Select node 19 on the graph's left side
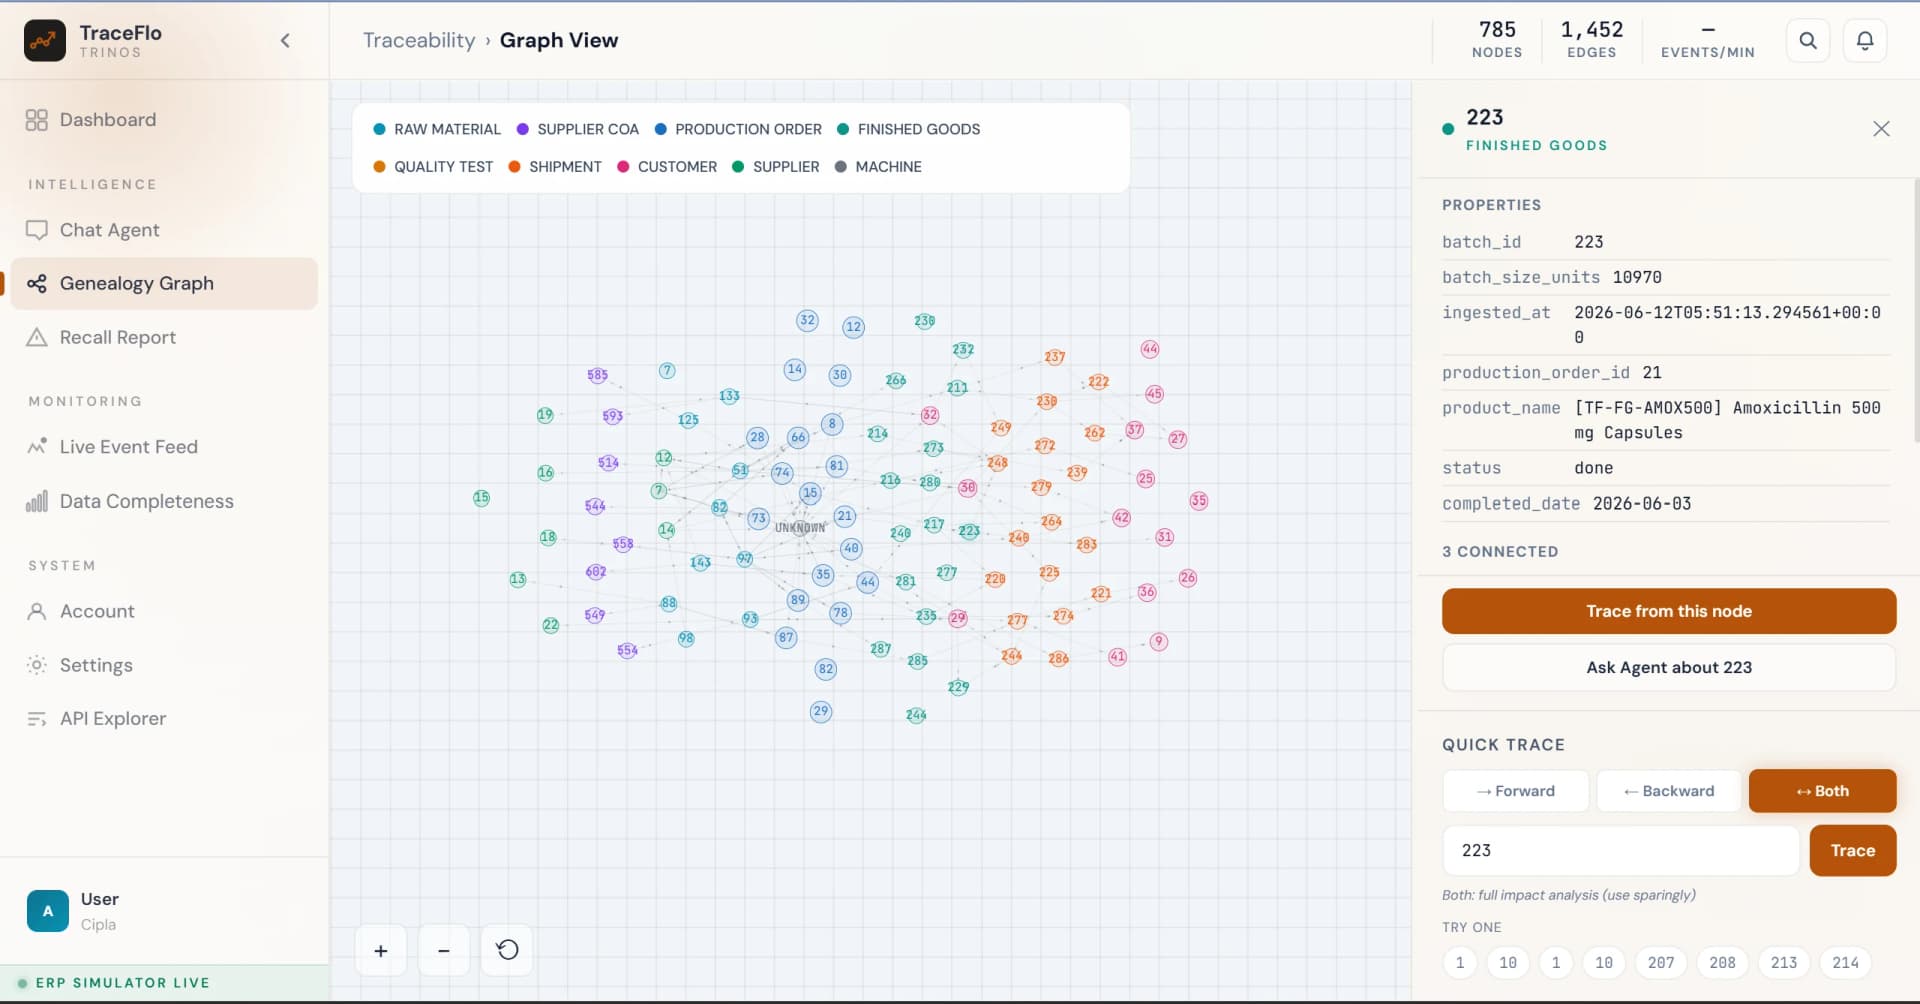This screenshot has width=1920, height=1004. click(545, 415)
